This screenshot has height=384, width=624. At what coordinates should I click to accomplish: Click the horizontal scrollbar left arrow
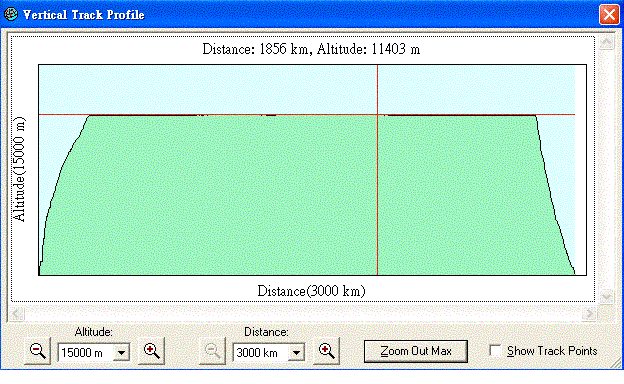click(16, 314)
